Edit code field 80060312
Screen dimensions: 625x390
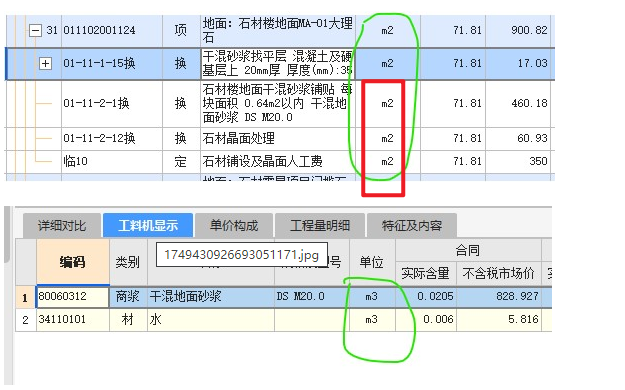(73, 297)
